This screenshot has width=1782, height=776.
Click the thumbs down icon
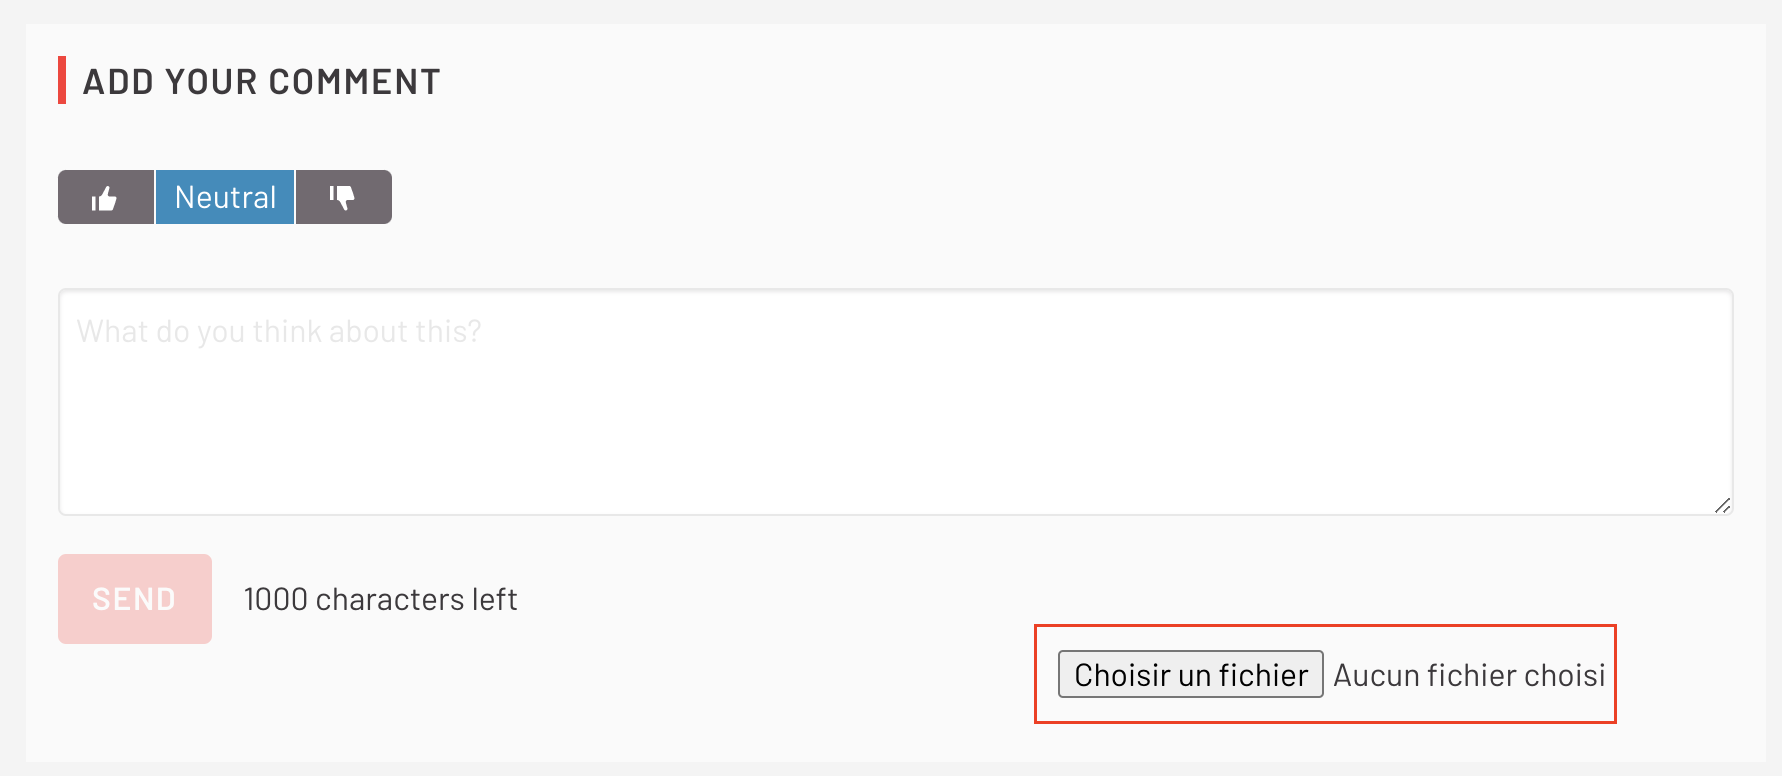(x=343, y=198)
